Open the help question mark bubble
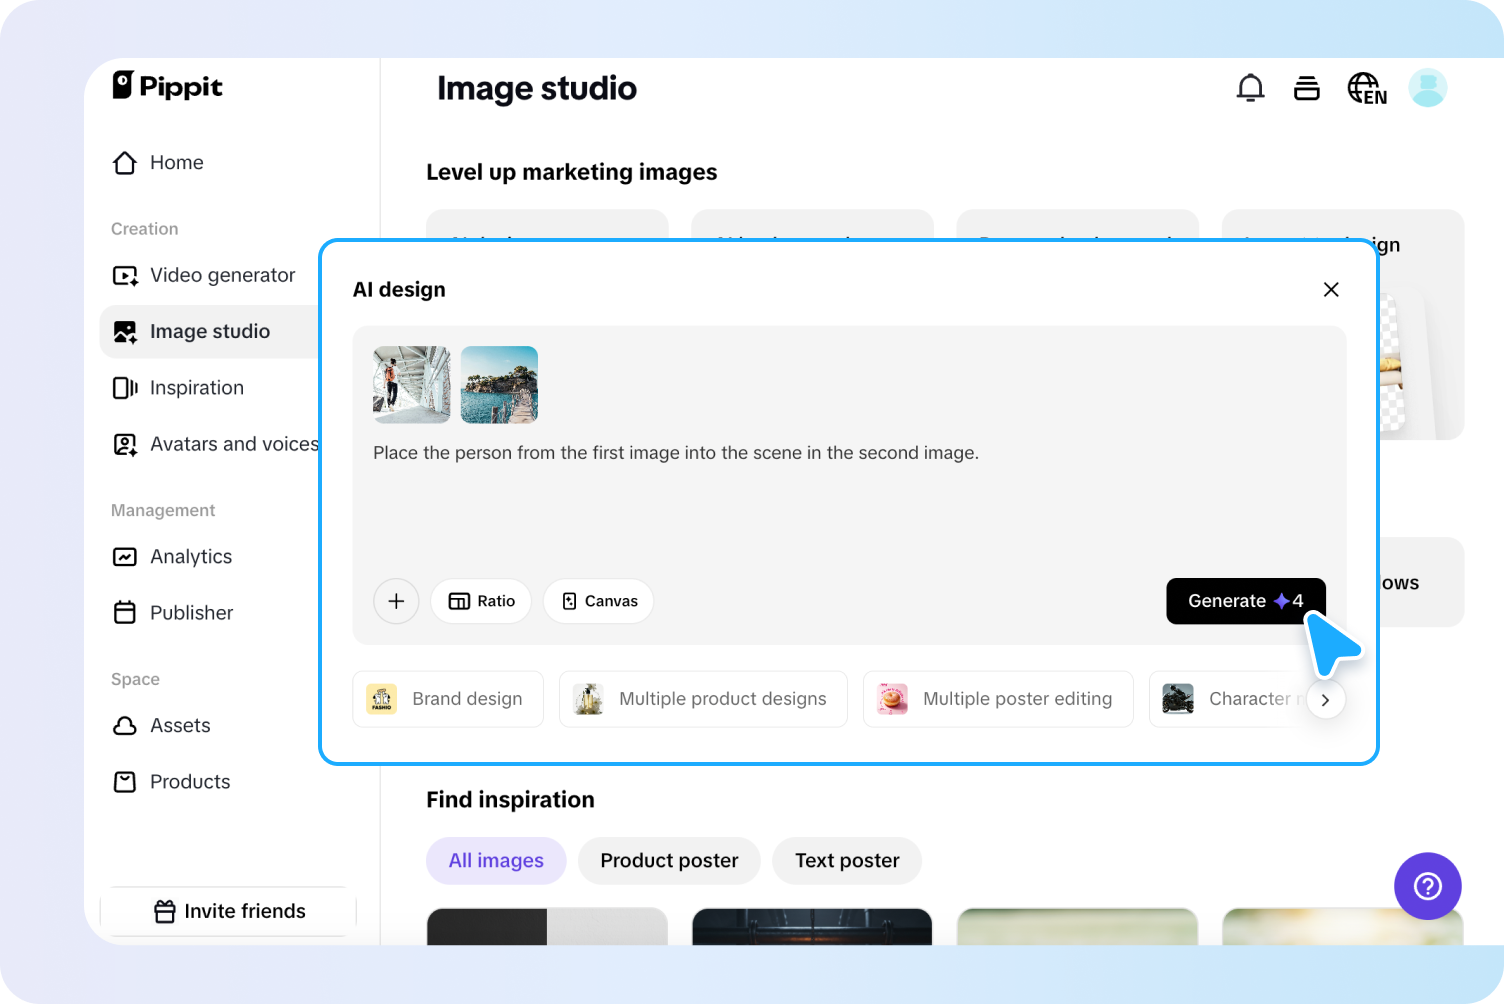Image resolution: width=1504 pixels, height=1004 pixels. click(1427, 886)
